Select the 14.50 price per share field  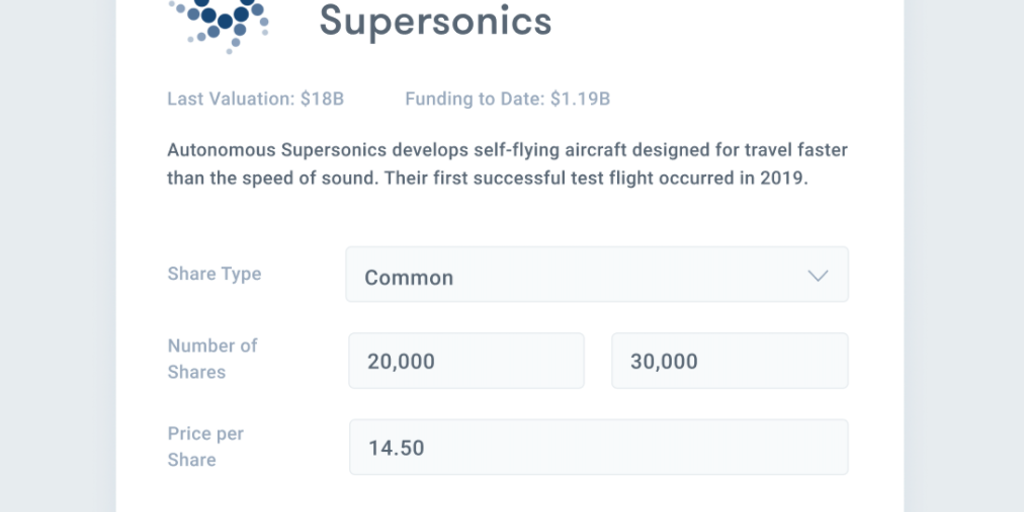point(598,447)
